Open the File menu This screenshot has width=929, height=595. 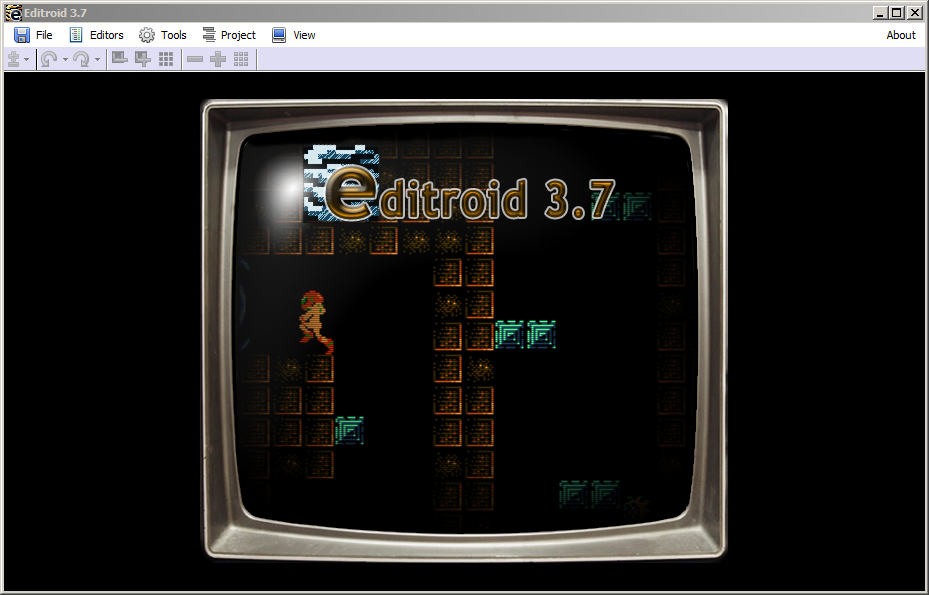click(x=33, y=35)
